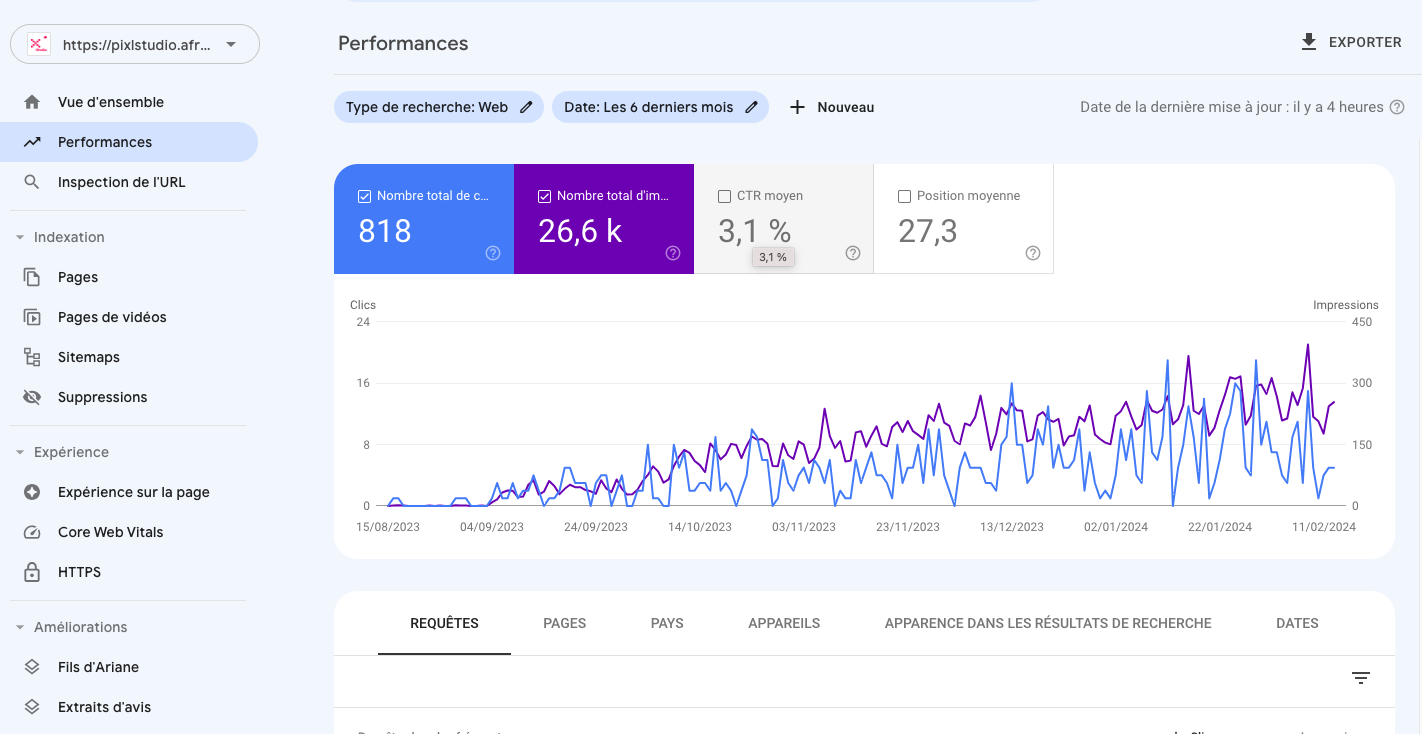Open Core Web Vitals report
The height and width of the screenshot is (734, 1422).
110,532
